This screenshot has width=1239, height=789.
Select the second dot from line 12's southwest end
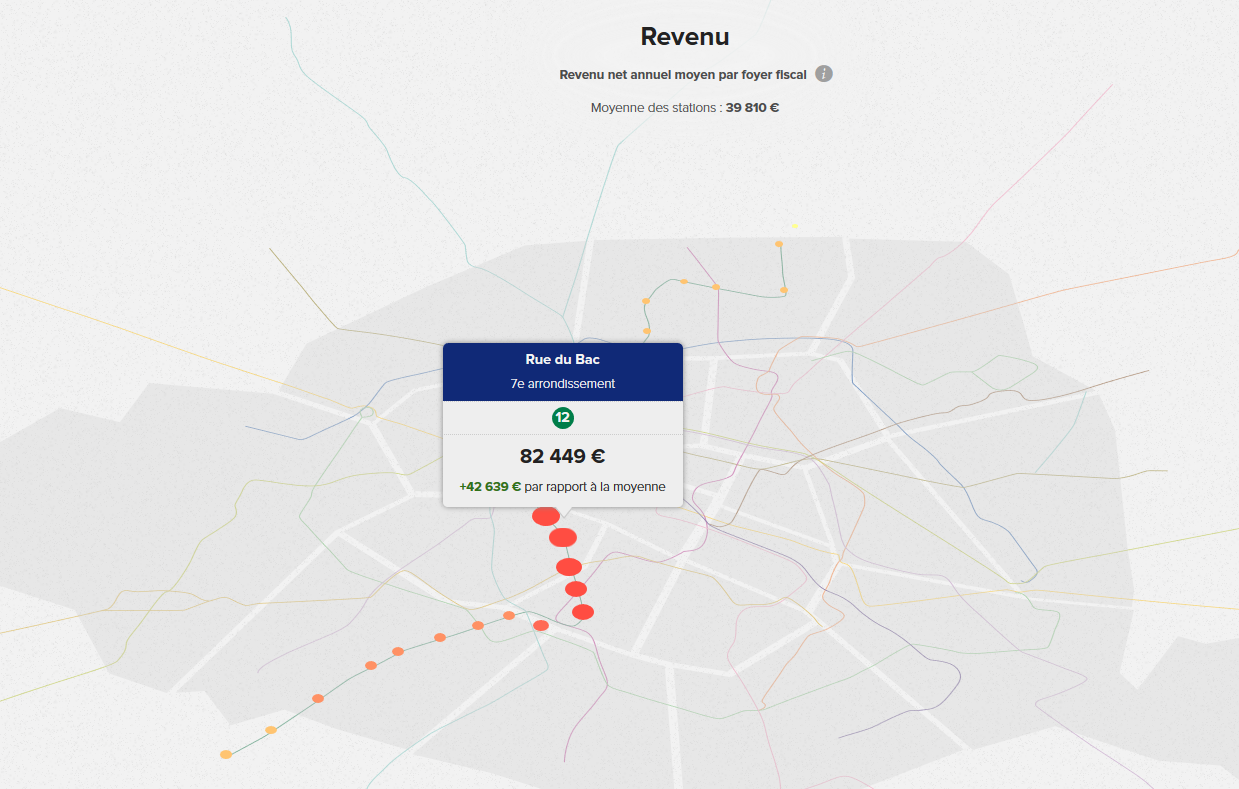coord(271,730)
